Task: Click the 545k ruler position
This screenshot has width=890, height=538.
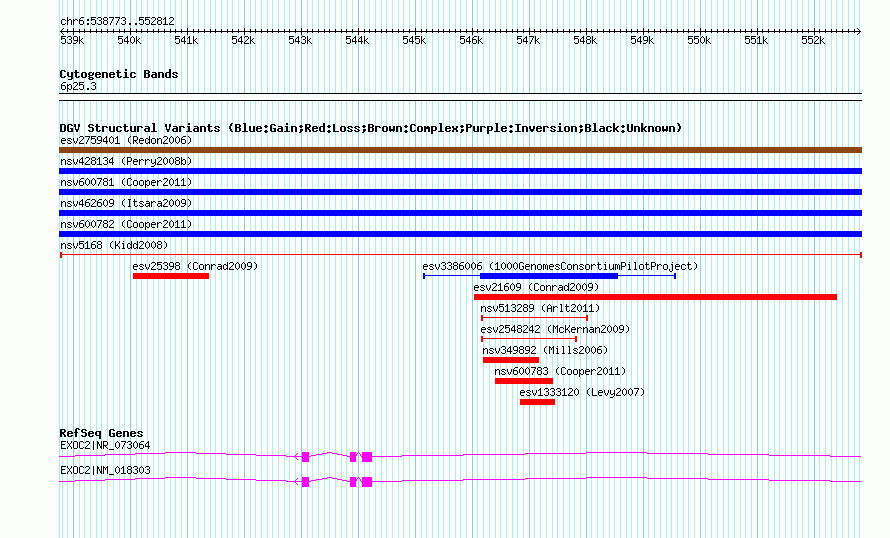Action: tap(414, 40)
